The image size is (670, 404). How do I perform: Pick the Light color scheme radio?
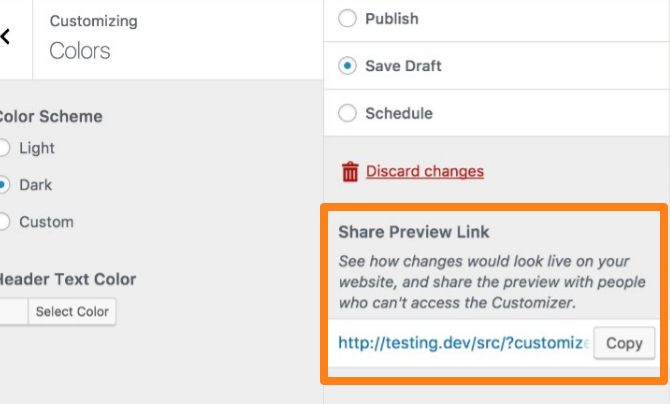coord(3,148)
